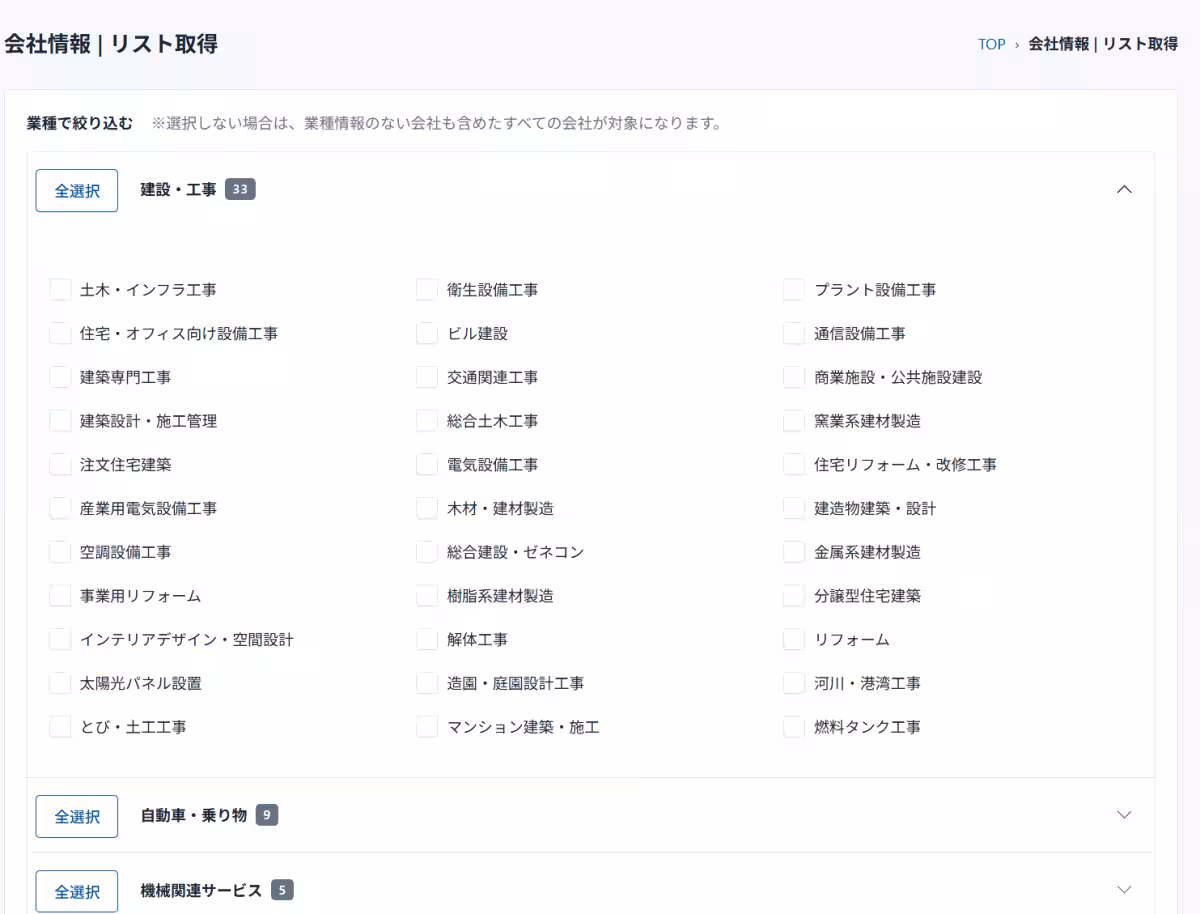Check 電気設備工事 in the list
Viewport: 1200px width, 914px height.
[426, 464]
